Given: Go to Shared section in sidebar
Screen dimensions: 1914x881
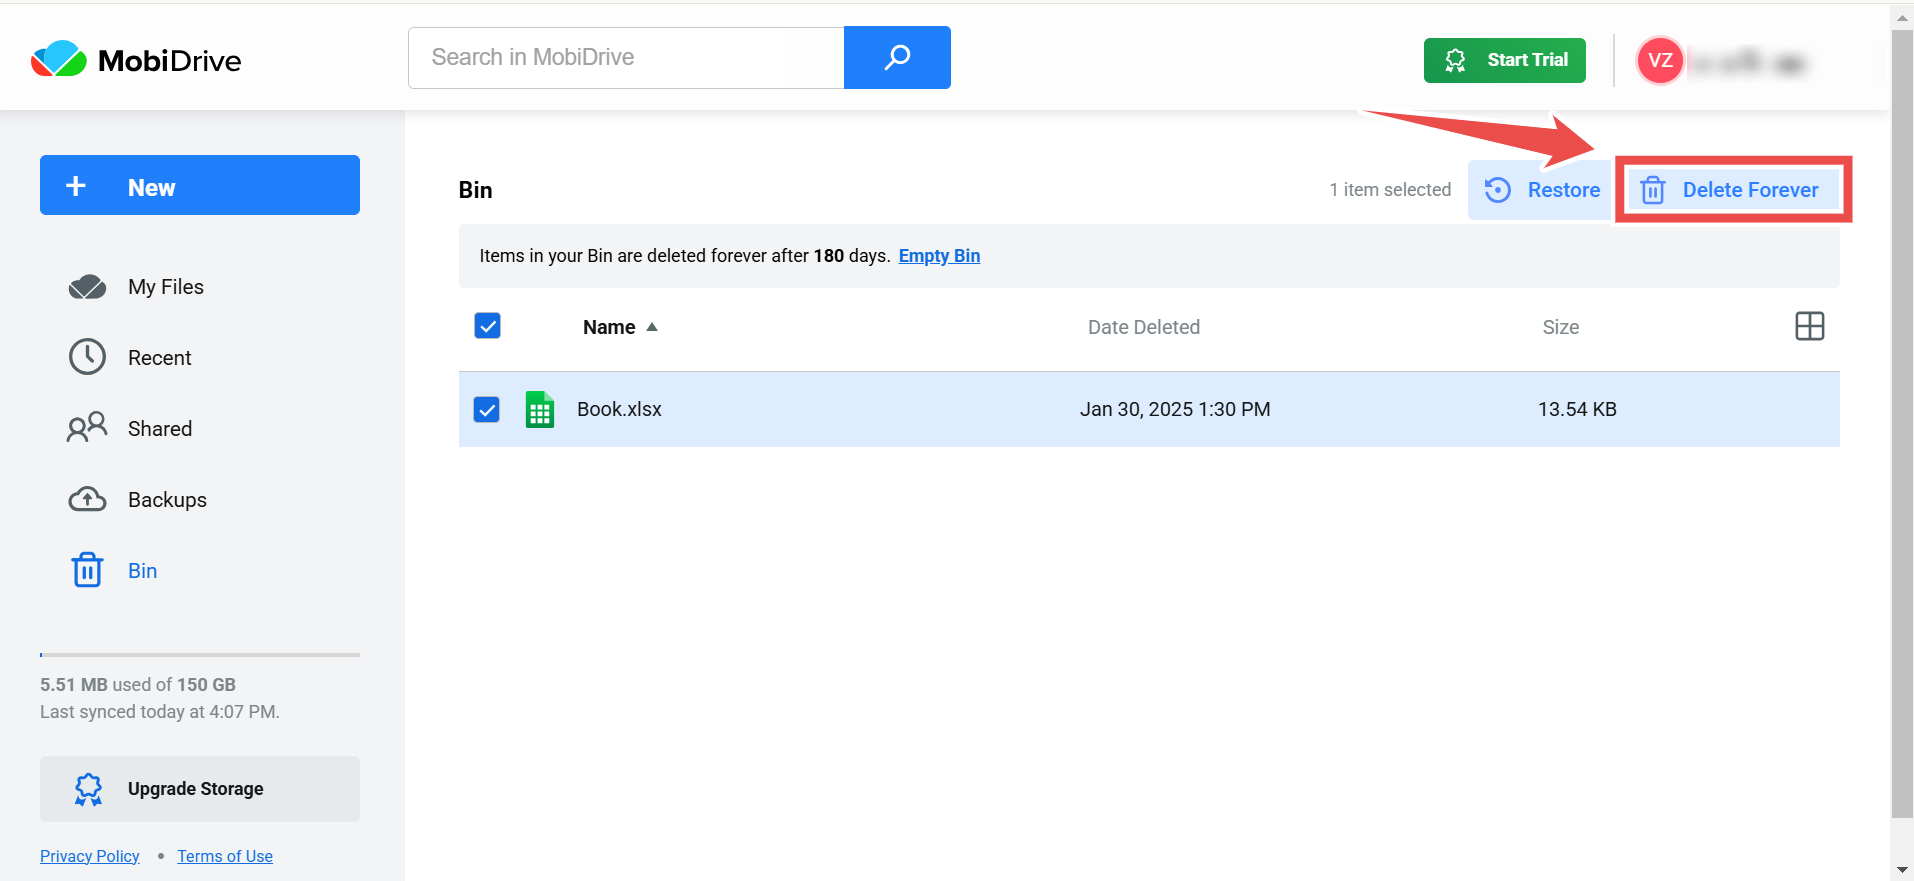Looking at the screenshot, I should click(x=160, y=429).
